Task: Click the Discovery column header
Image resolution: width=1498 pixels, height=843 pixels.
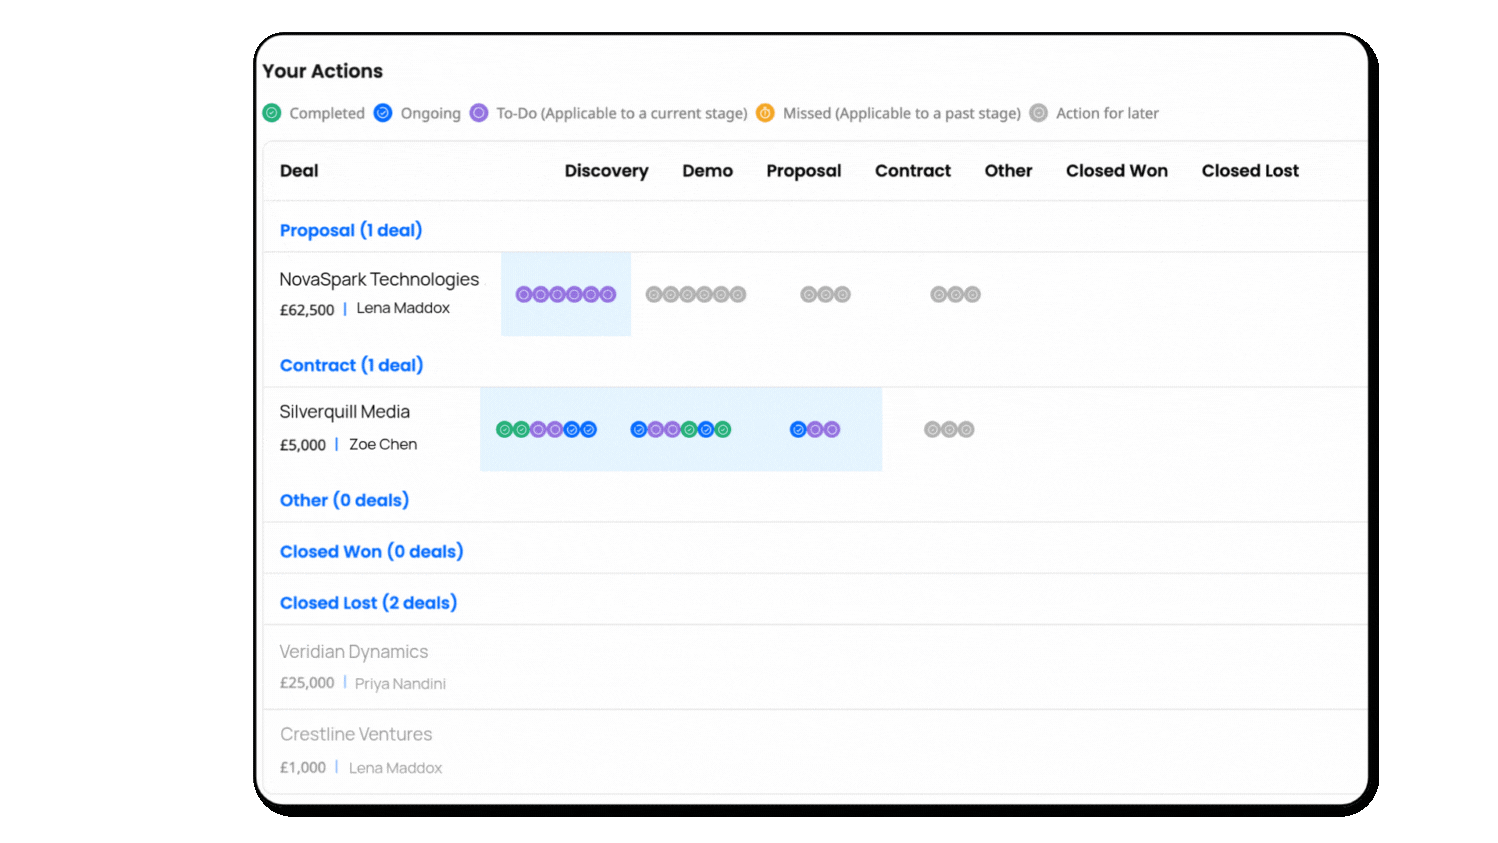Action: coord(606,171)
